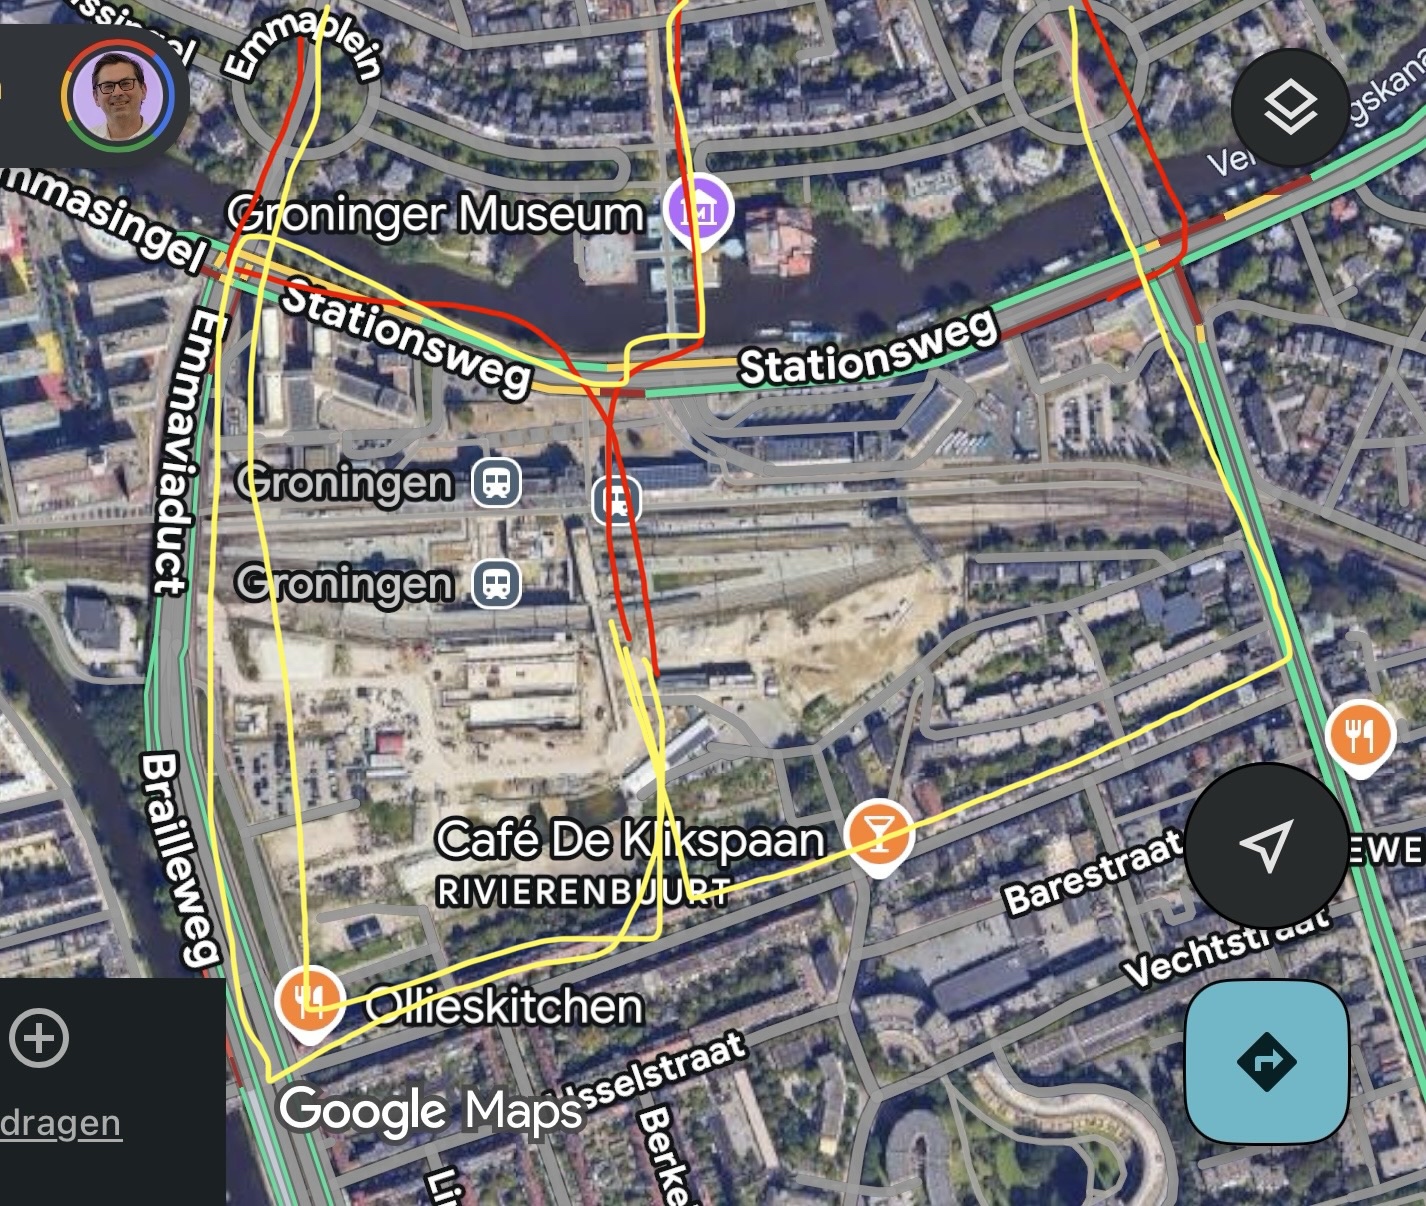The width and height of the screenshot is (1426, 1206).
Task: Select the bus station icon near Stationsweg
Action: tap(617, 501)
